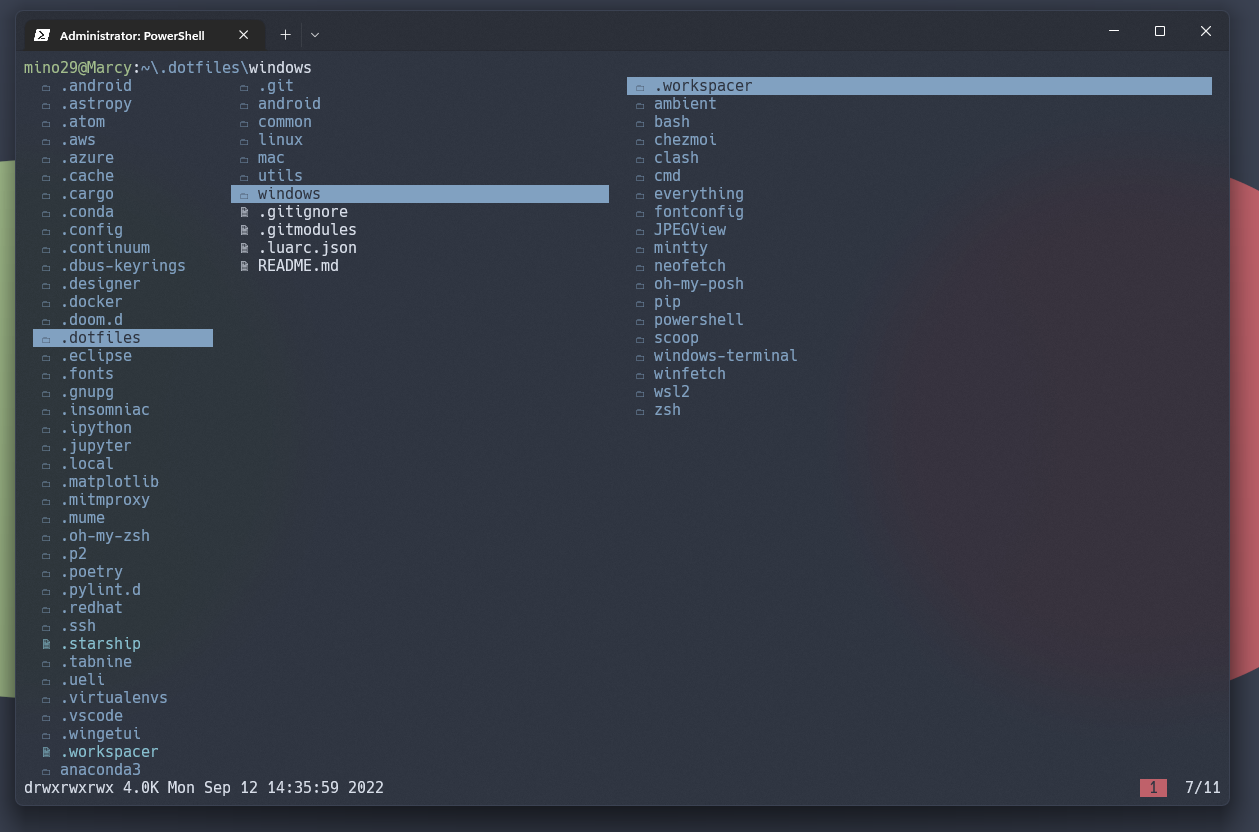
Task: Select the pip folder
Action: (x=667, y=302)
